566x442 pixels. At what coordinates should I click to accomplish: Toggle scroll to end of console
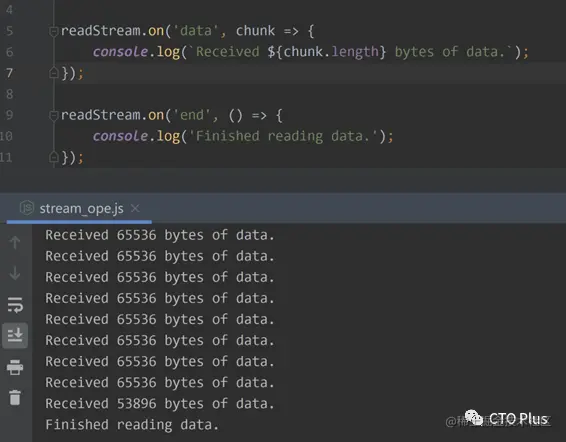point(15,335)
